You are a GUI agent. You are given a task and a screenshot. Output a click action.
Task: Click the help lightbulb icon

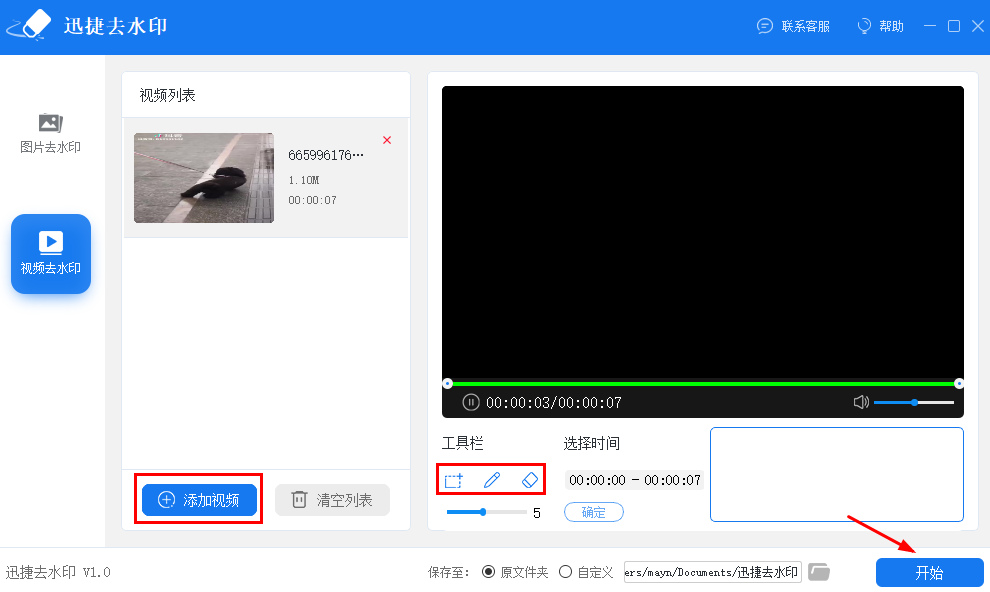[864, 27]
